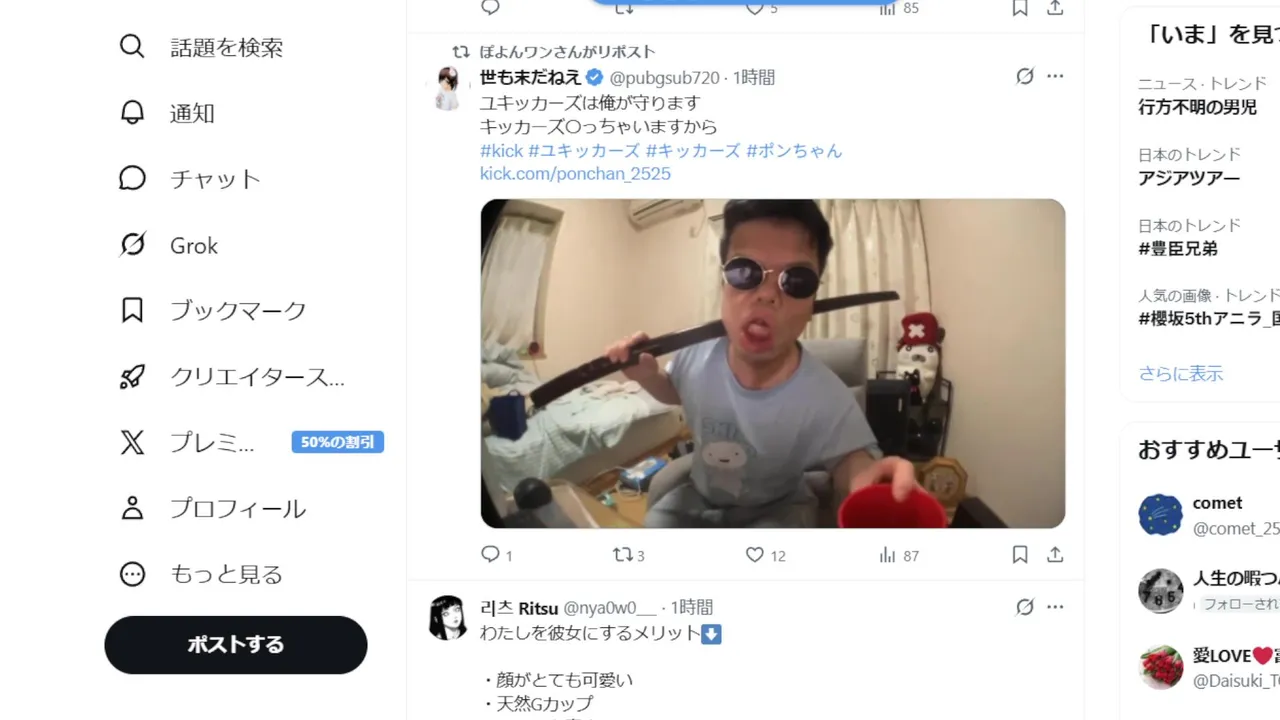
Task: Open チャット from sidebar
Action: pos(190,179)
